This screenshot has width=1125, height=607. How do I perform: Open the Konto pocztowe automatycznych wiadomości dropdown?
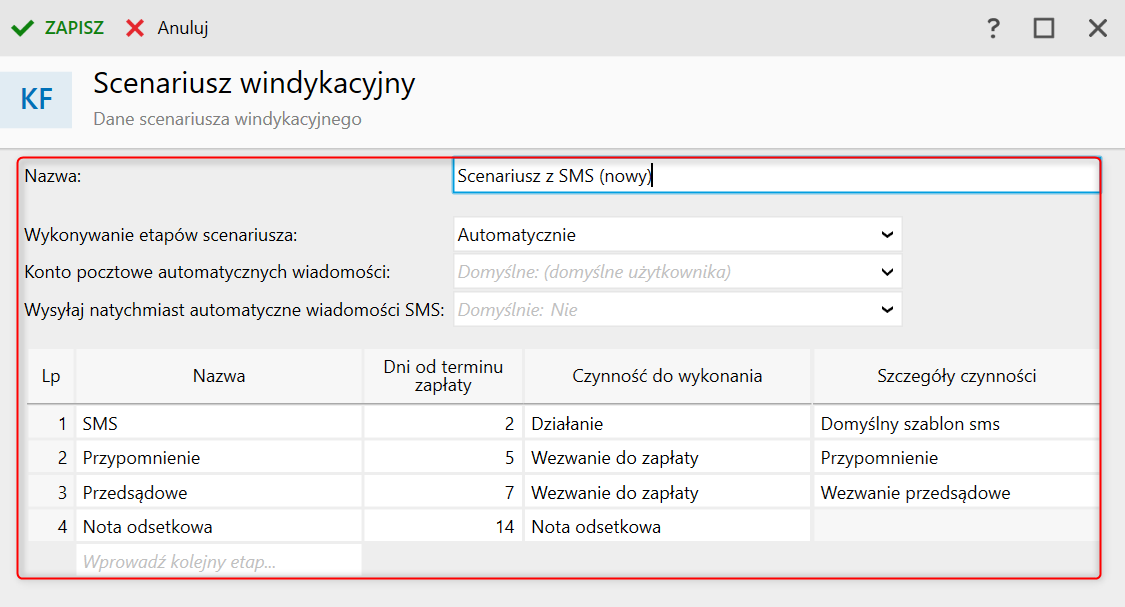pyautogui.click(x=677, y=272)
